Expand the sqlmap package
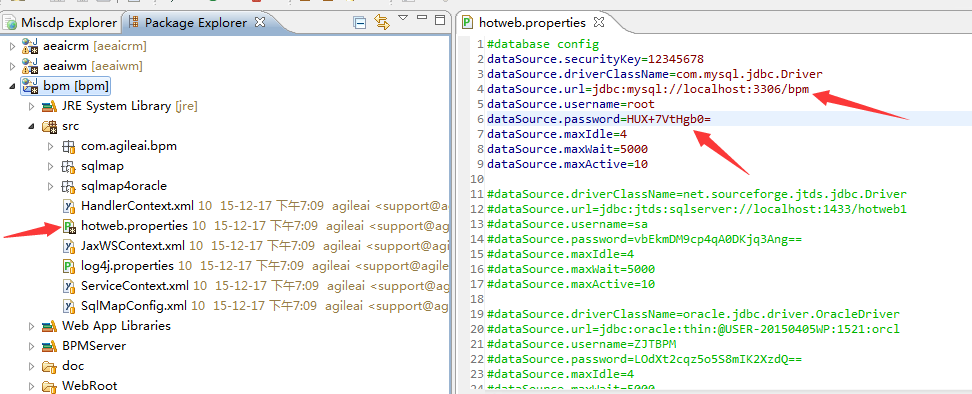Screen dimensions: 972x394 pos(51,166)
